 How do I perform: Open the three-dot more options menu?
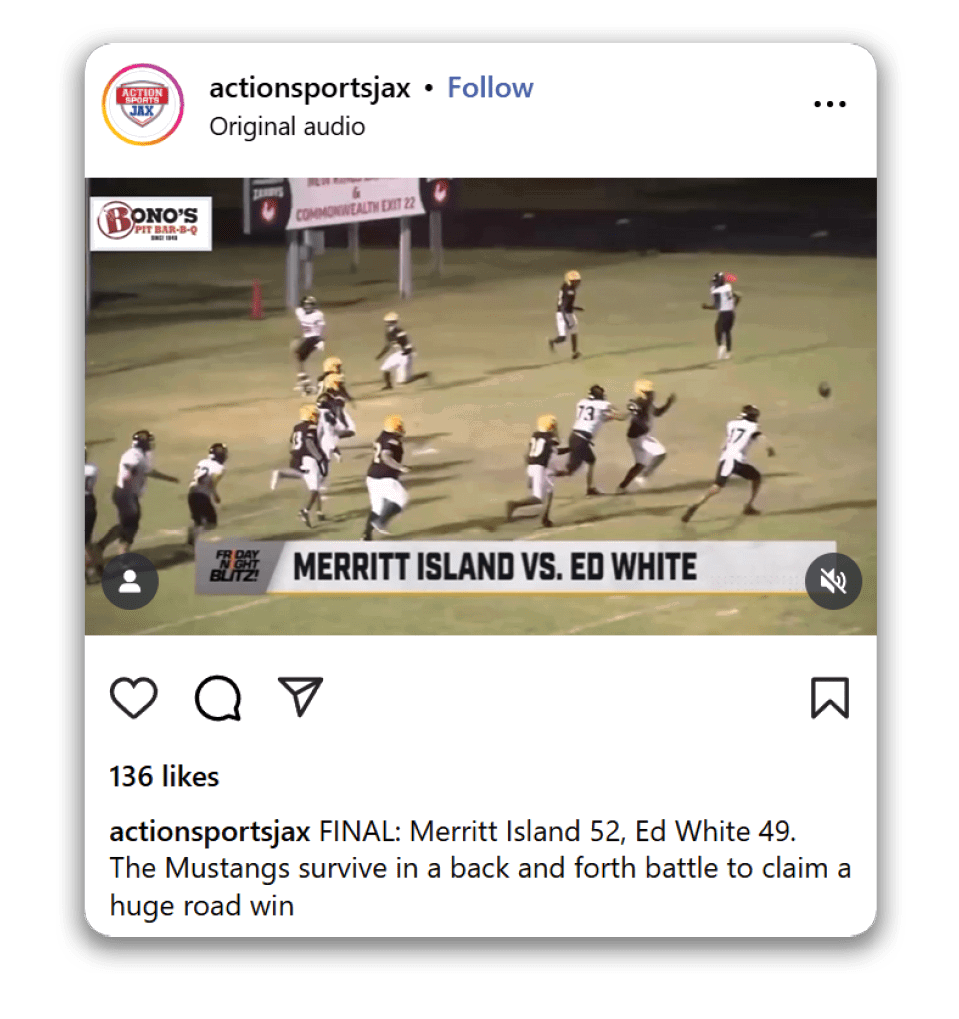(x=830, y=104)
